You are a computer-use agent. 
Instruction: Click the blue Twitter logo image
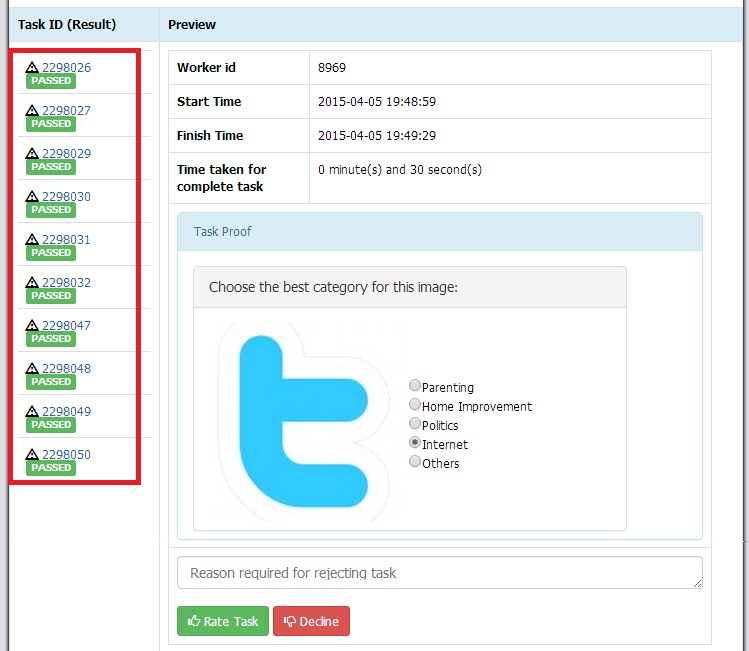(304, 422)
